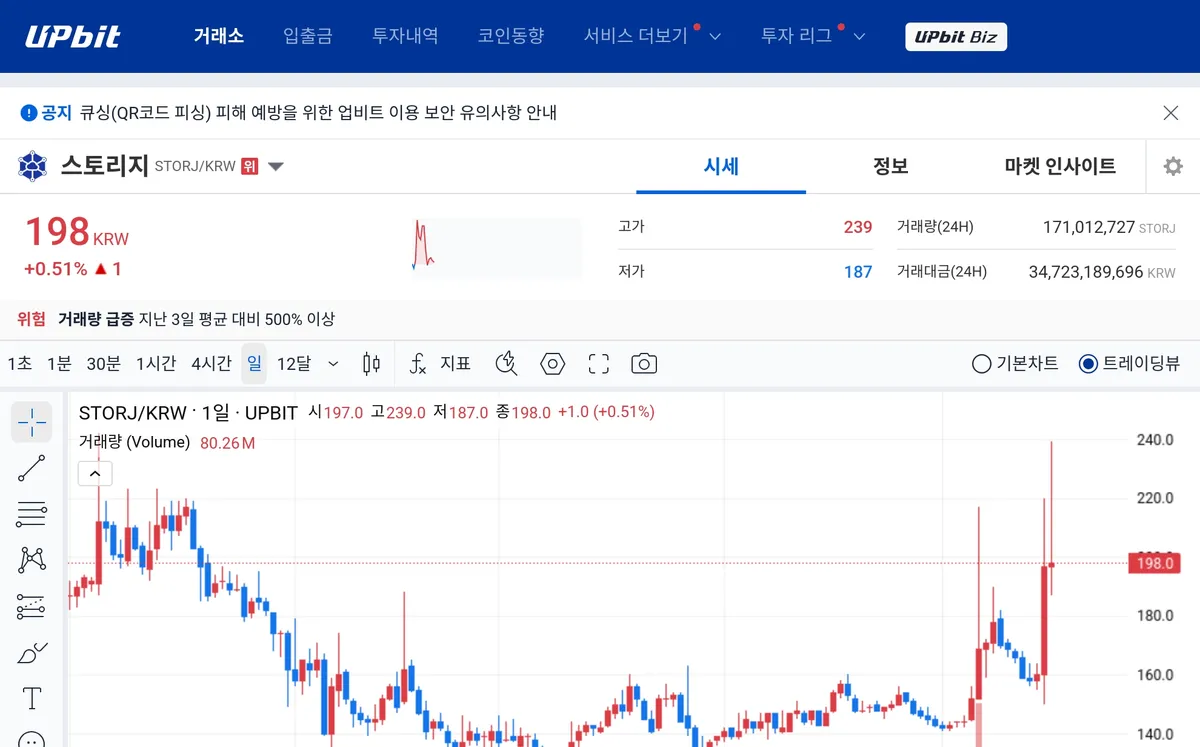Open the 큐싱 security notice link
1200x747 pixels.
(x=318, y=113)
